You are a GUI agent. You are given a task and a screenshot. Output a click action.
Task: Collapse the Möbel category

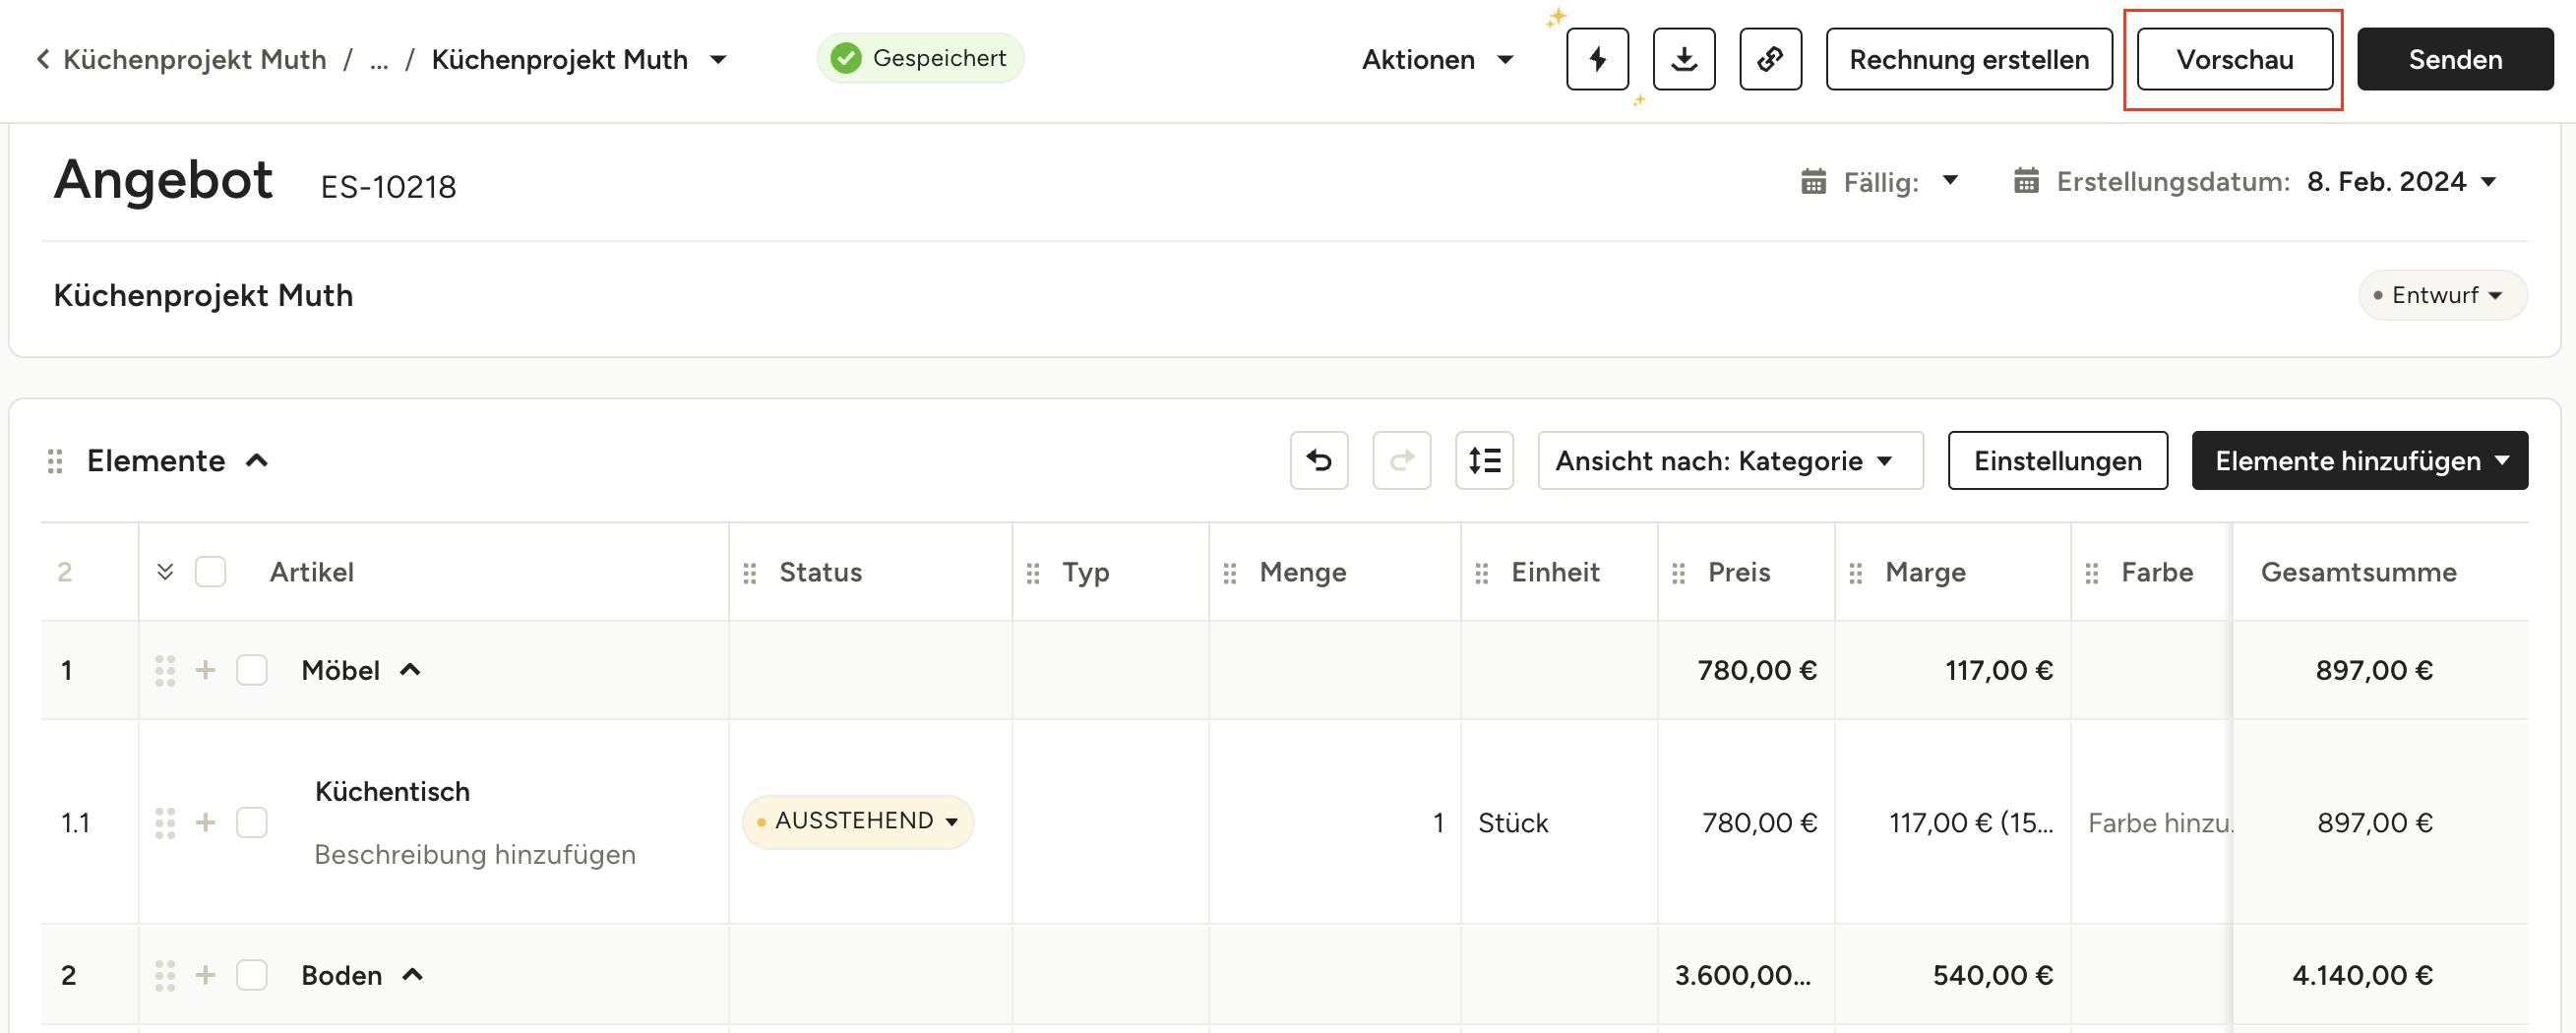tap(410, 670)
